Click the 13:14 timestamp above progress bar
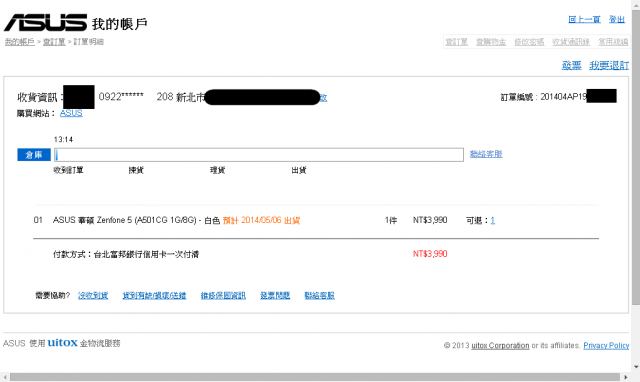Viewport: 640px width, 382px height. [x=63, y=140]
